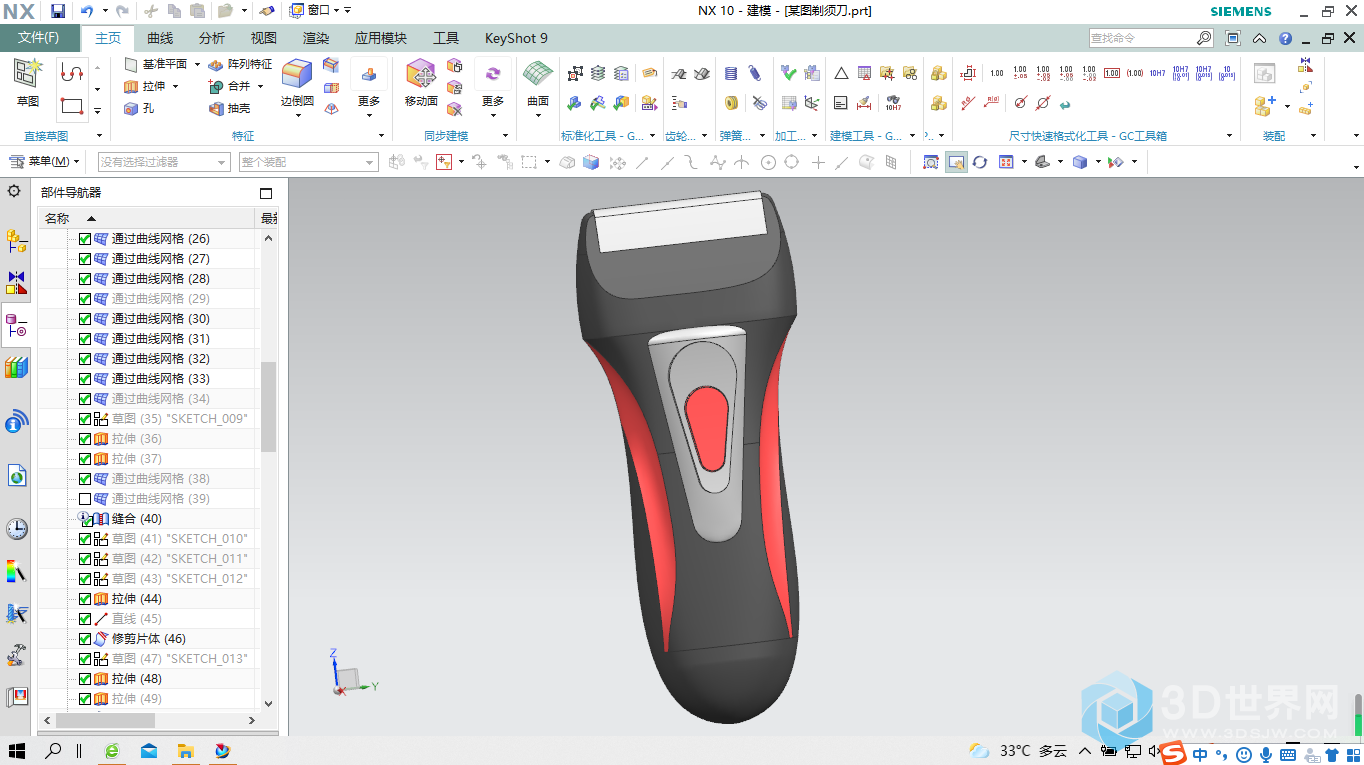Toggle checkbox for 通过曲线网格 (30)

85,319
